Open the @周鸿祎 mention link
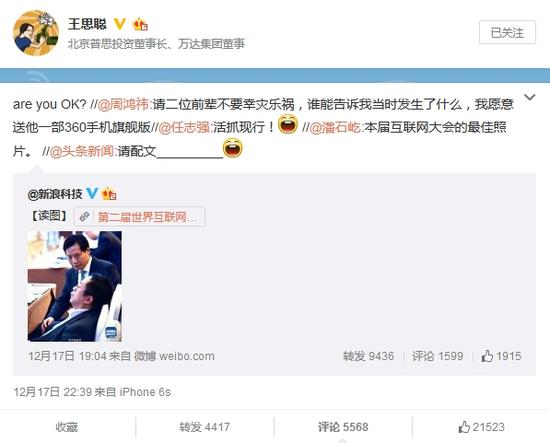550x443 pixels. 123,104
